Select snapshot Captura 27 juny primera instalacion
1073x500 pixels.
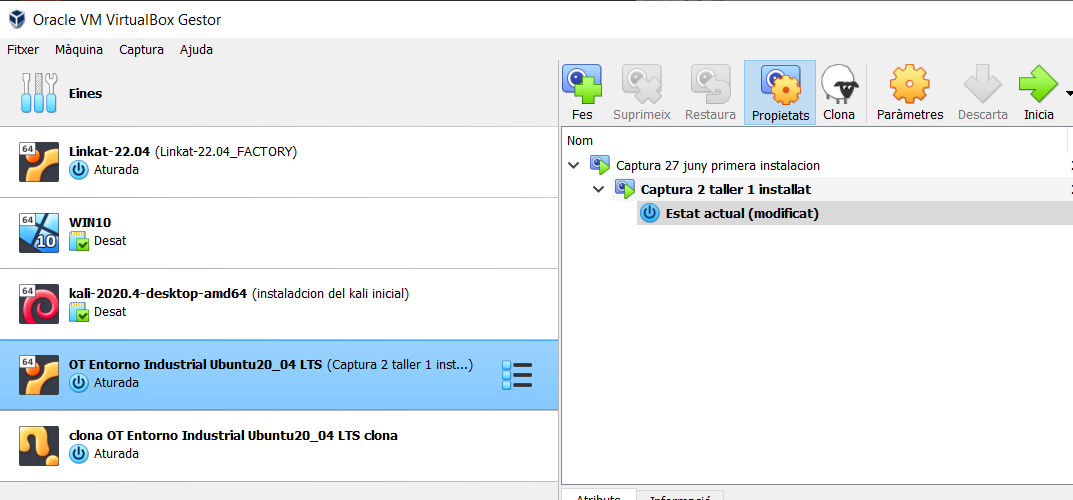tap(718, 165)
